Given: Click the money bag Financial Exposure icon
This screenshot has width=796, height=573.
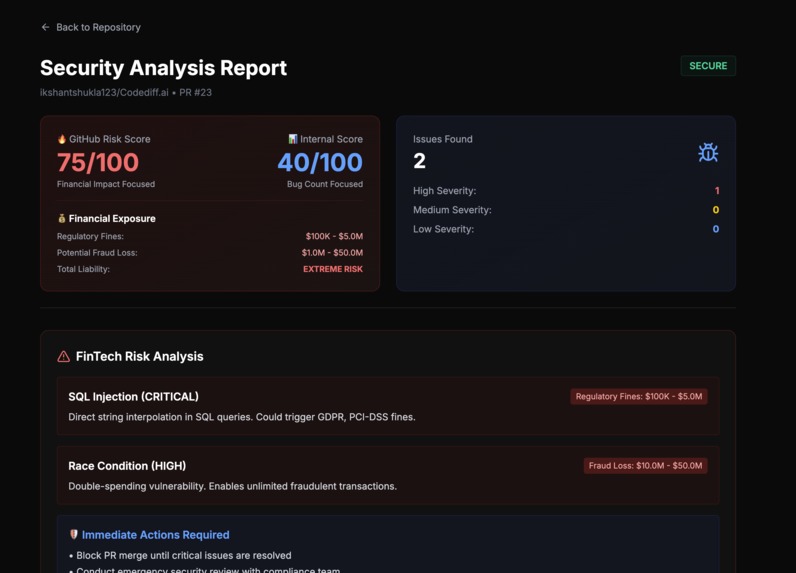Looking at the screenshot, I should coord(61,218).
